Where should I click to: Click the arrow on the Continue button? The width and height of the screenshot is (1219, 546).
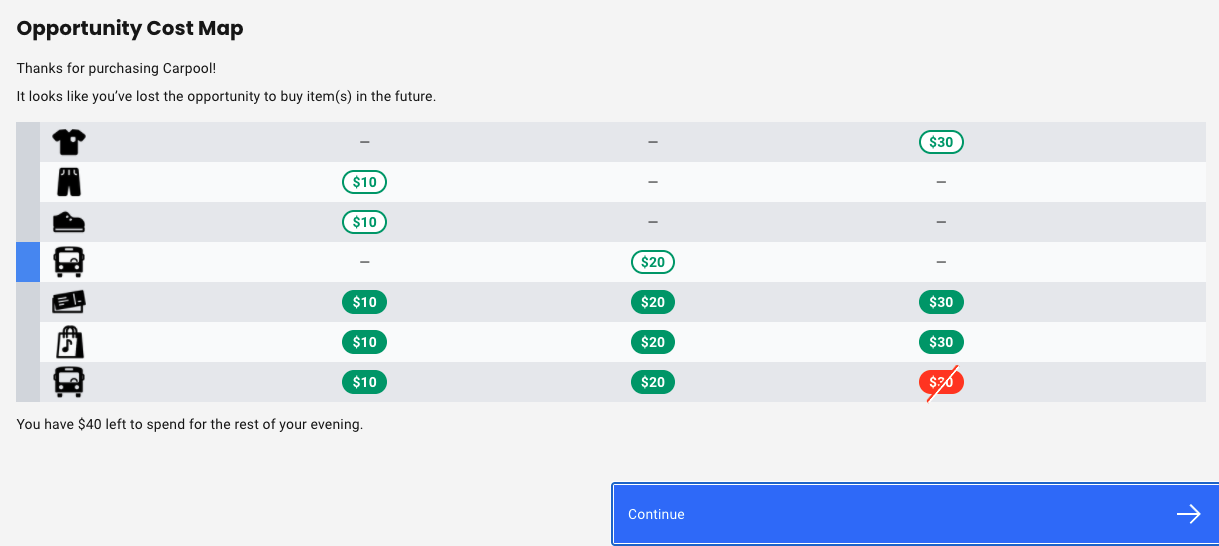coord(1188,514)
